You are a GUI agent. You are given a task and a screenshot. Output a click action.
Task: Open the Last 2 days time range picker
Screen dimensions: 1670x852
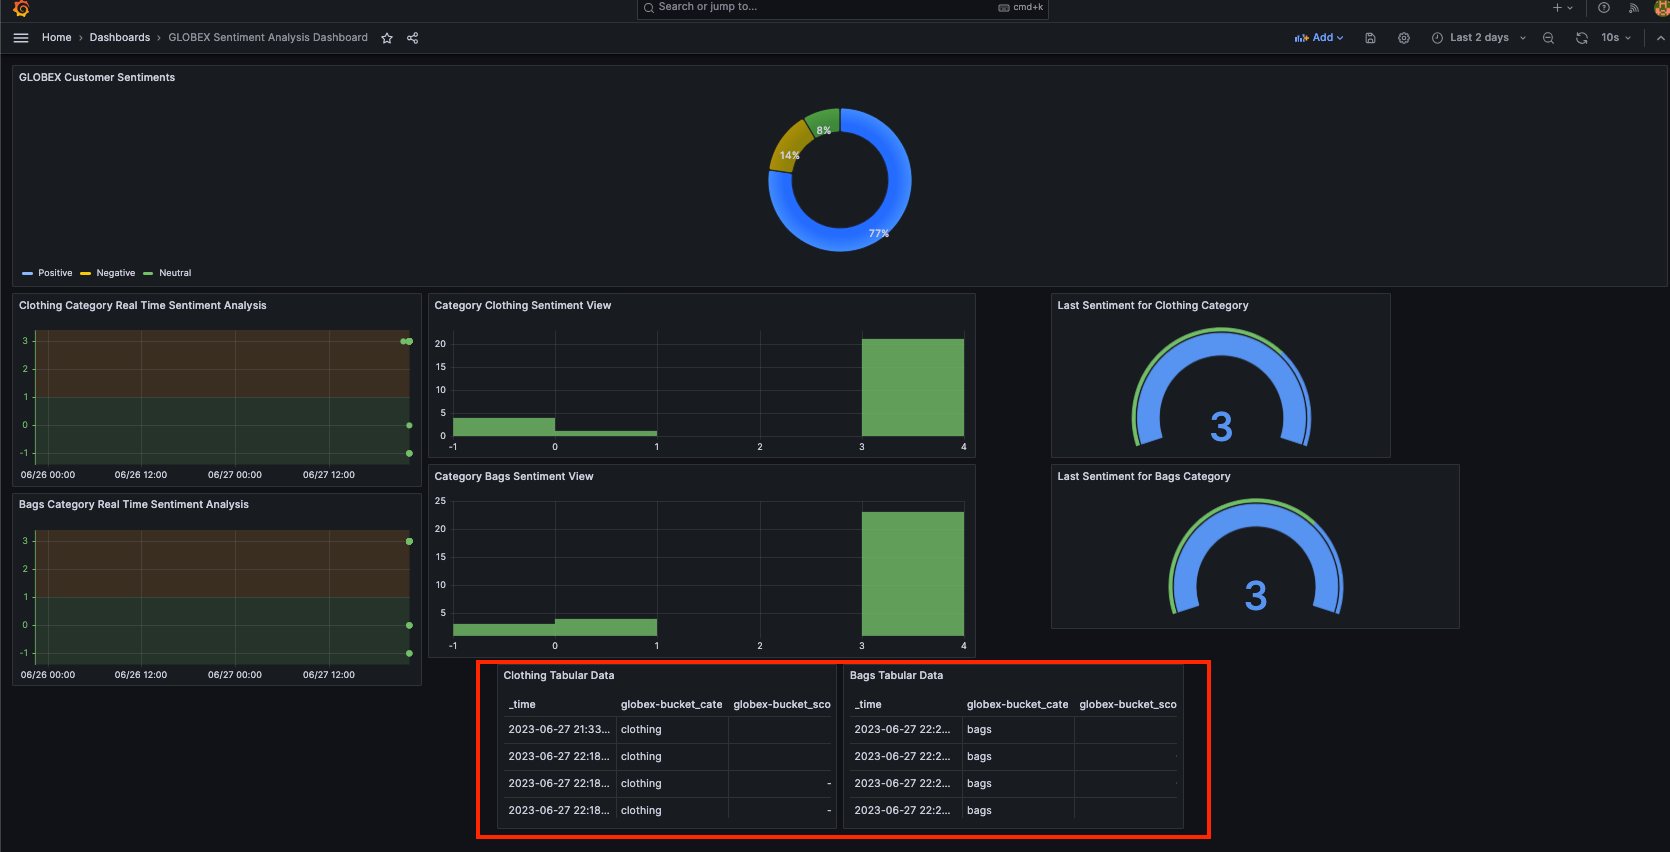pos(1479,38)
